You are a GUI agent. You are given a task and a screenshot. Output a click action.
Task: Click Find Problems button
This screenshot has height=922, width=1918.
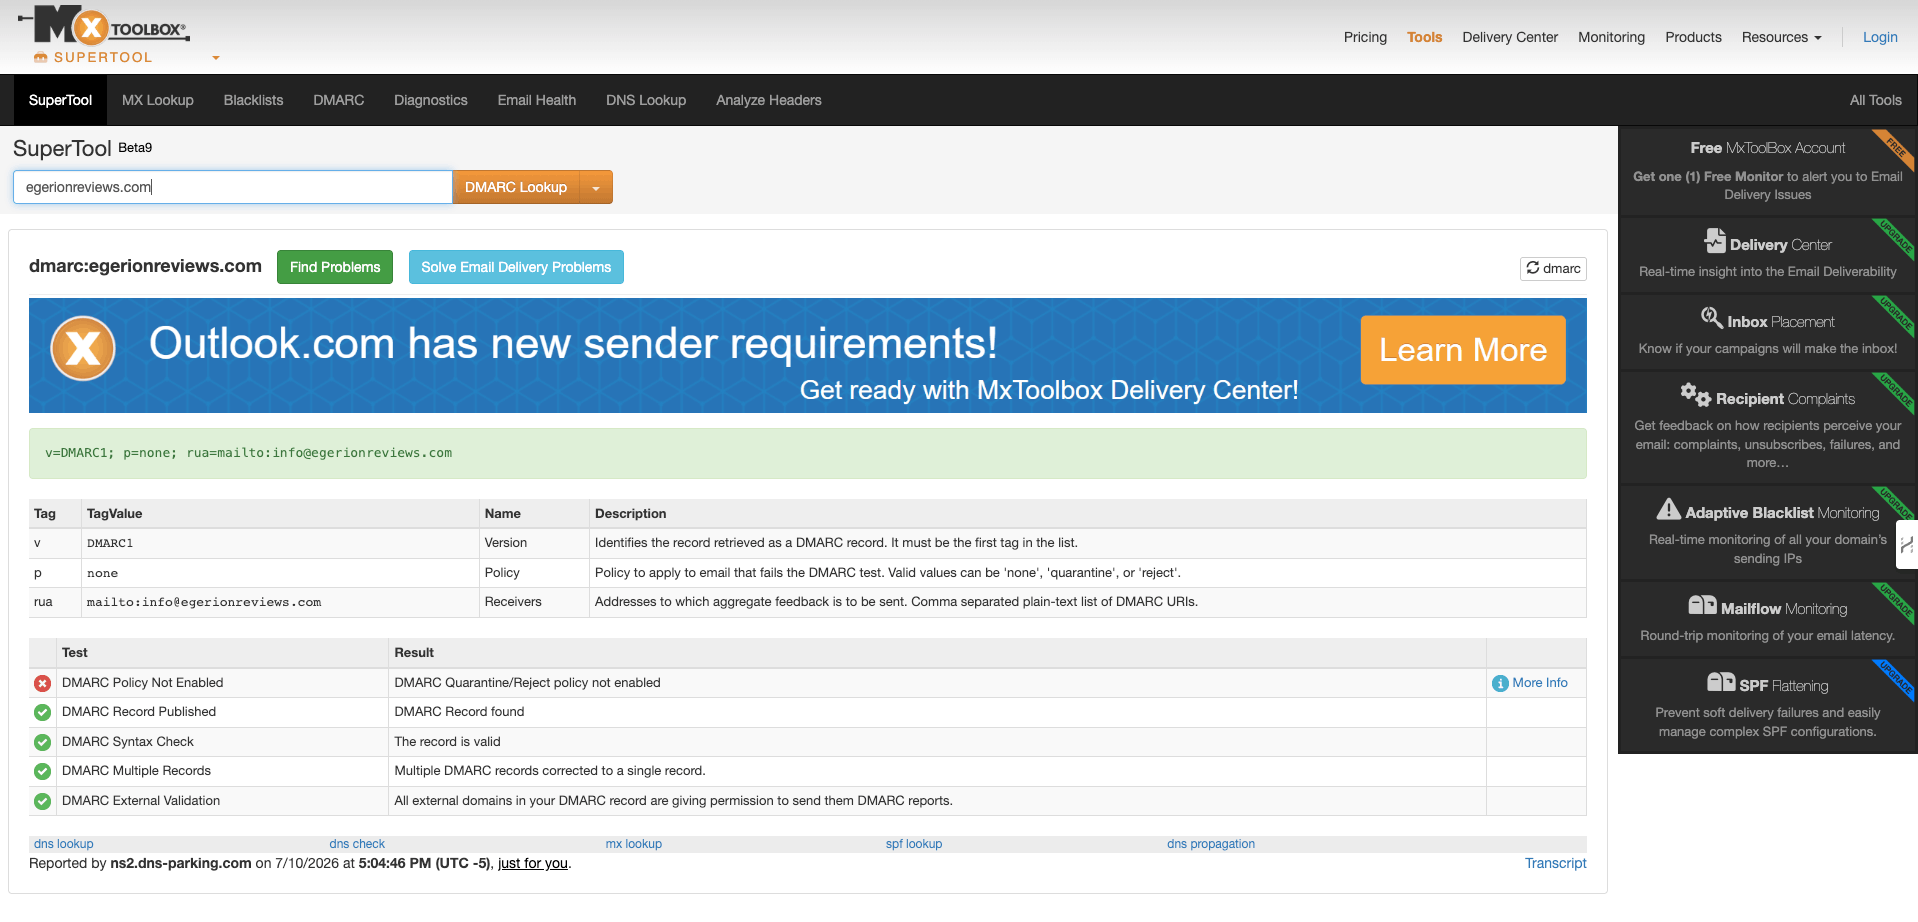pyautogui.click(x=335, y=267)
